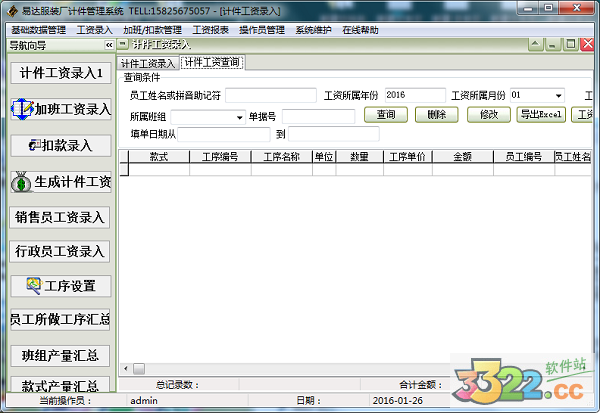The image size is (600, 413).
Task: Open 加班/扣款管理 menu
Action: coord(152,30)
